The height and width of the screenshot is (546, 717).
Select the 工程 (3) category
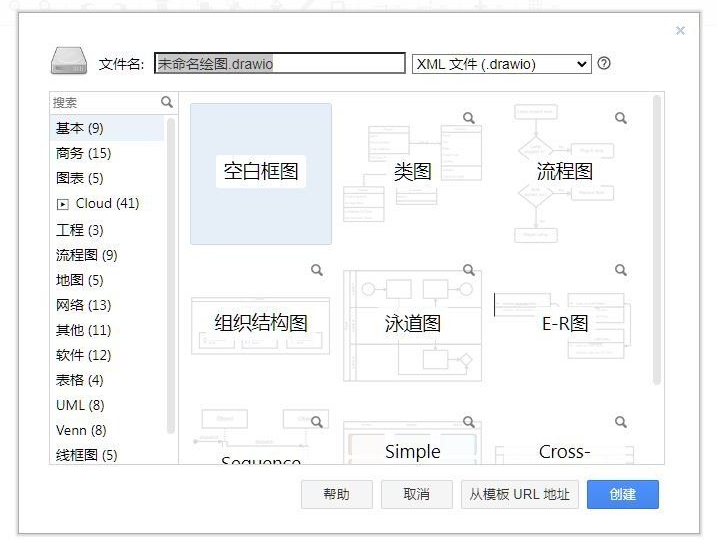tap(107, 230)
